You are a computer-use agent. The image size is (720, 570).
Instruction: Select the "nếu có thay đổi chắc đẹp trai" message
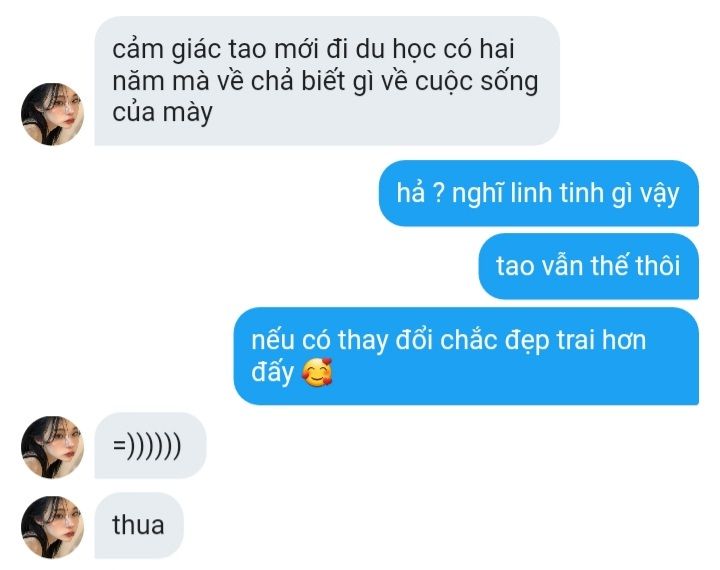click(x=466, y=356)
